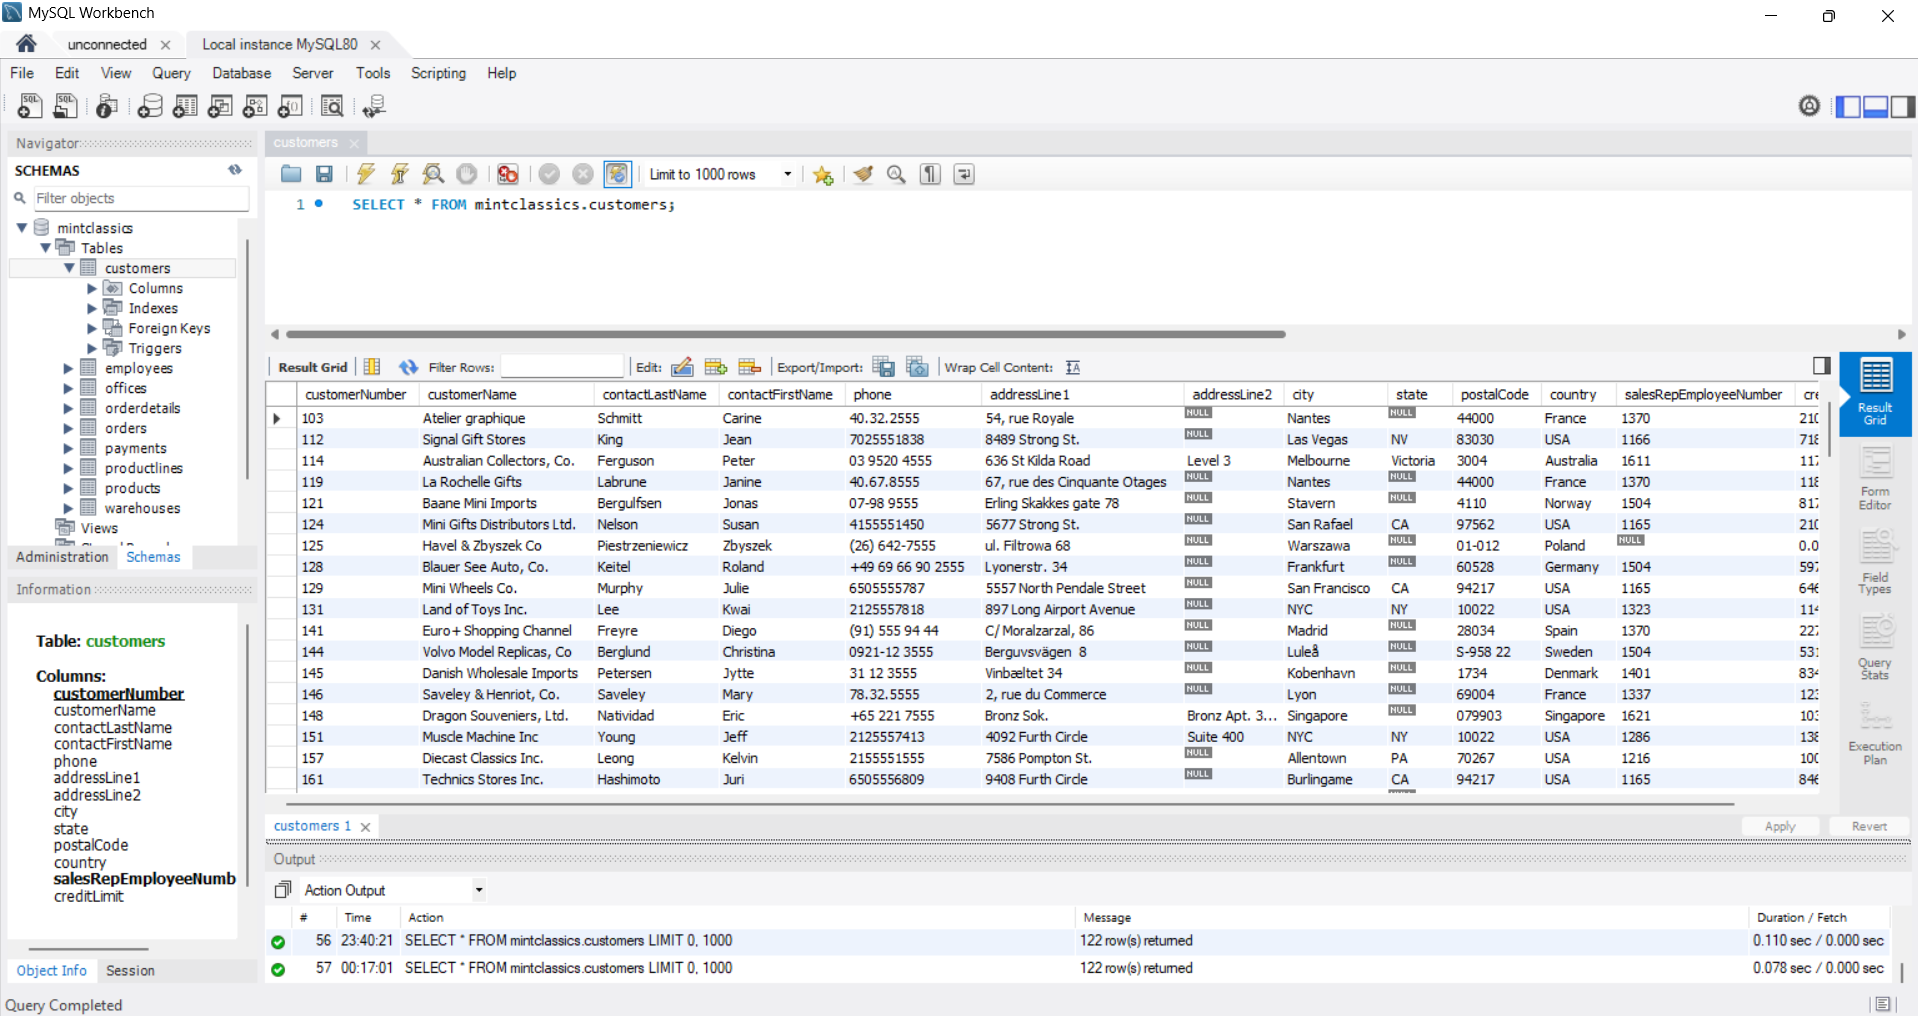Execute statement under cursor icon

[x=399, y=174]
